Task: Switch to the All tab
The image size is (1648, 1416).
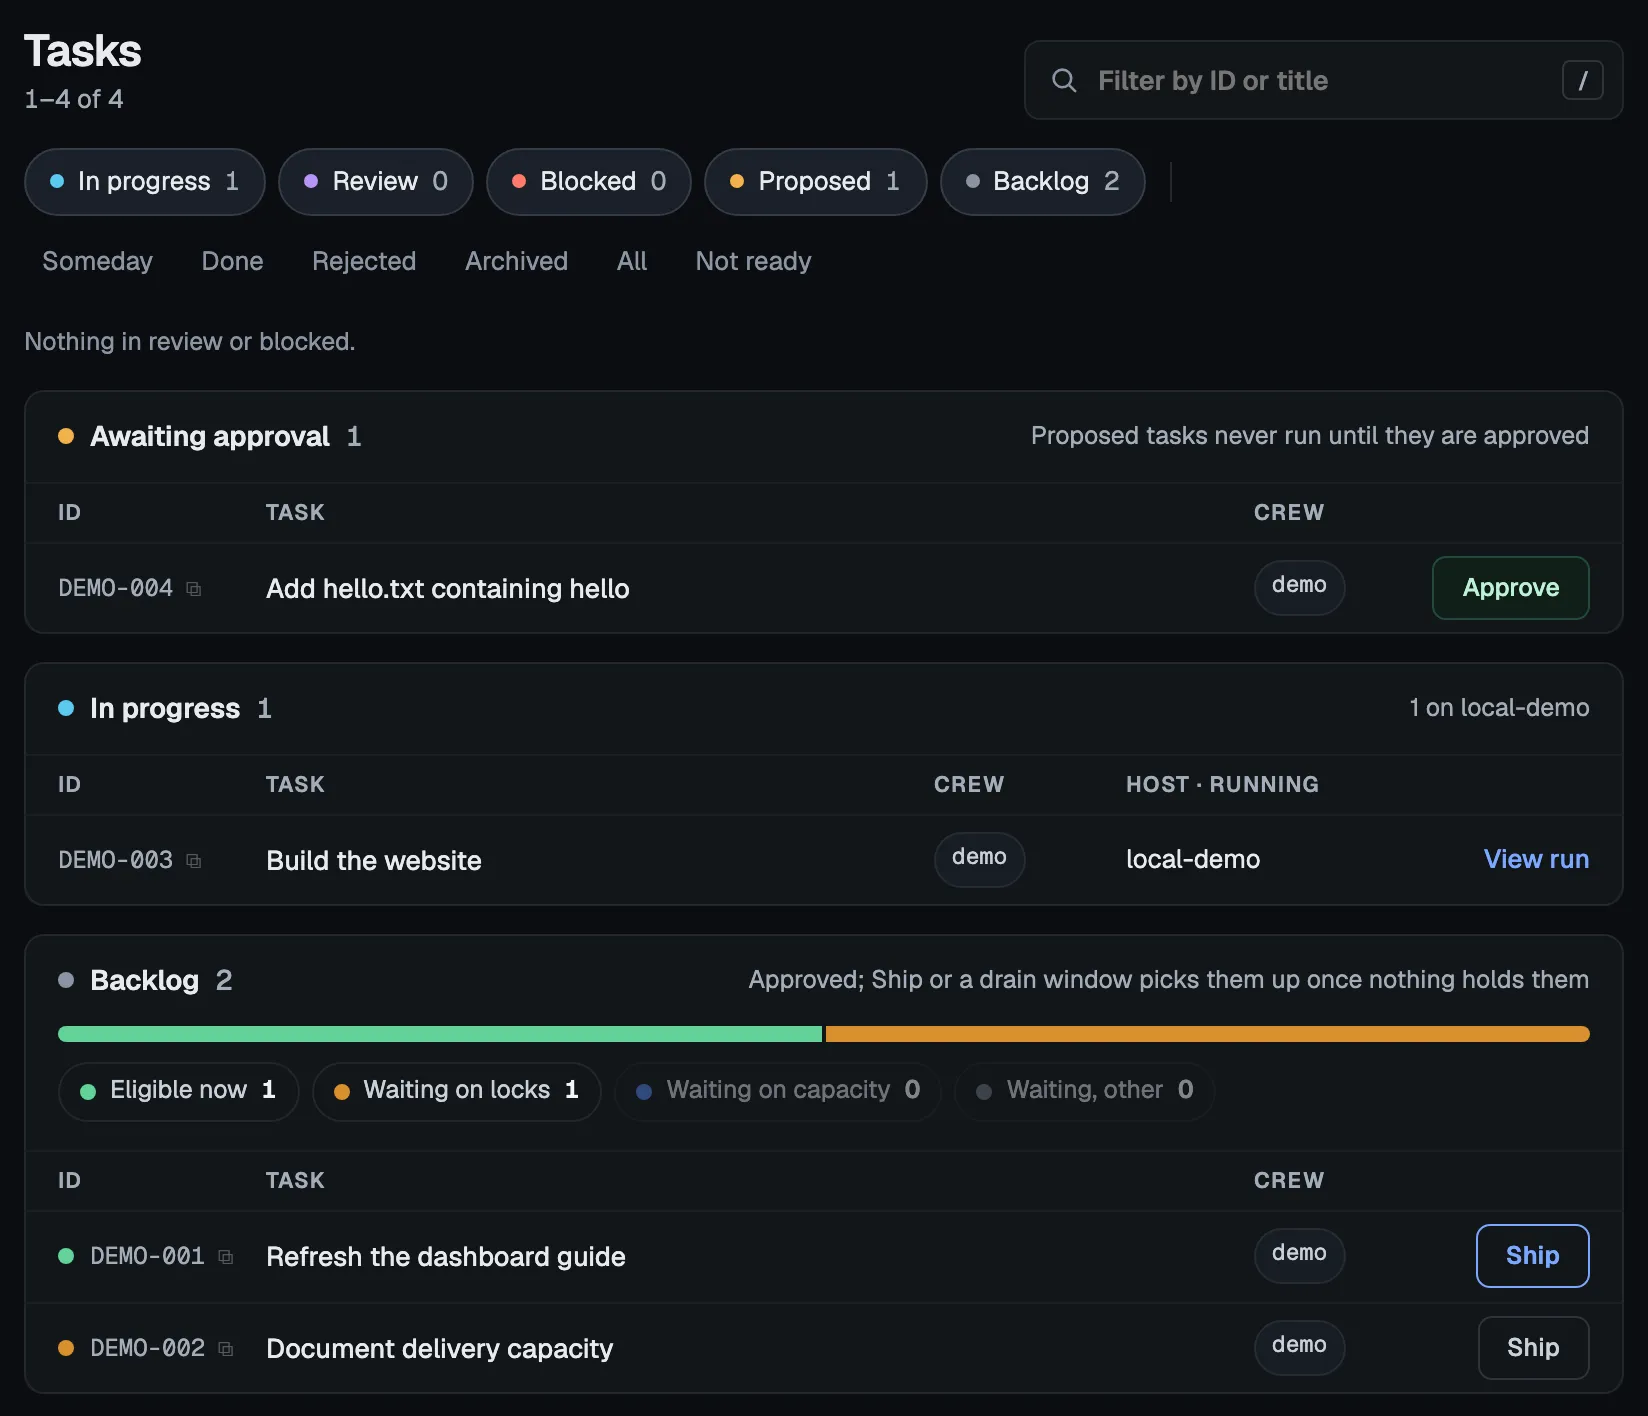Action: 632,261
